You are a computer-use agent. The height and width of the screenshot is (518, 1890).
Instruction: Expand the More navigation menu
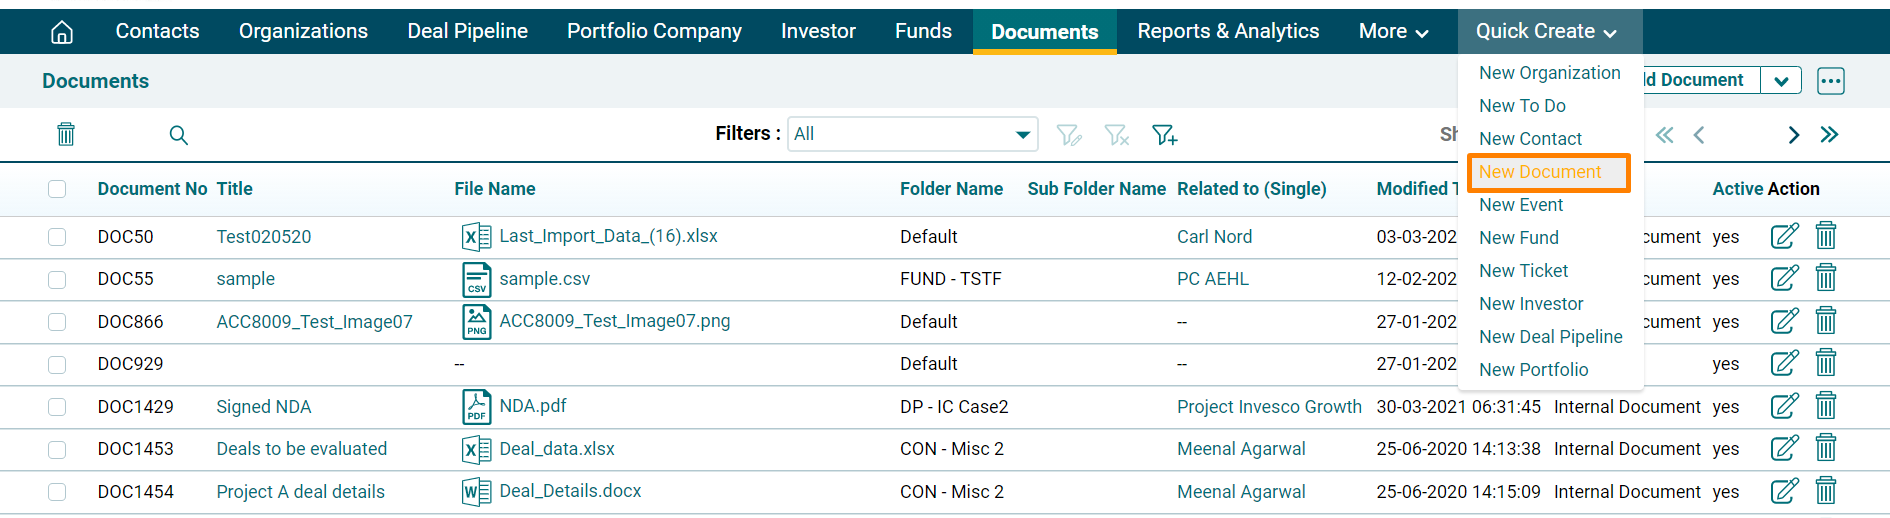point(1392,32)
